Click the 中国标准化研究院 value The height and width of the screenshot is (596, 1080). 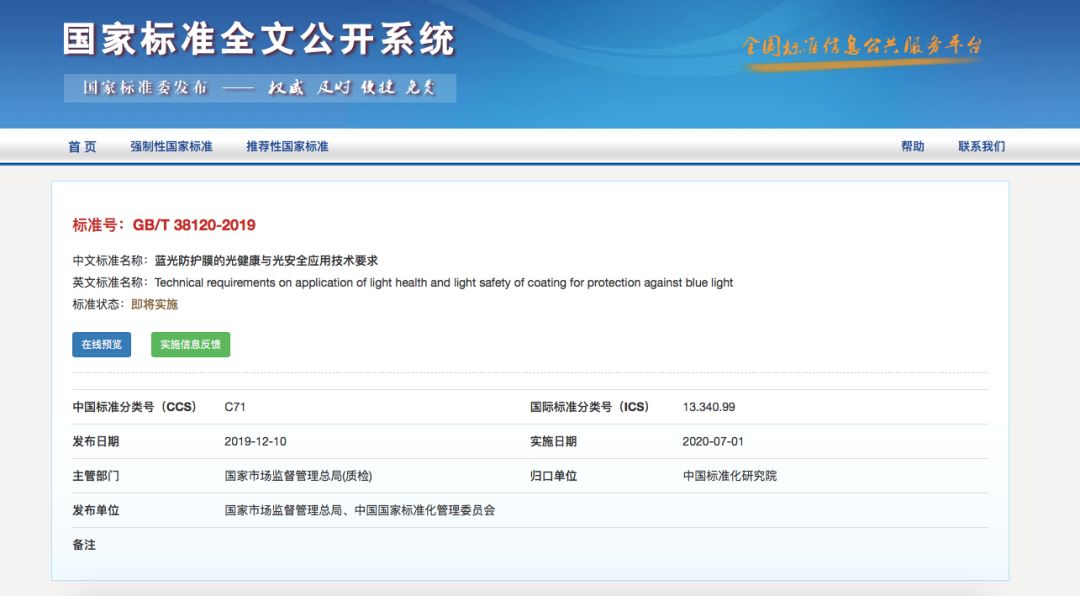[x=729, y=475]
